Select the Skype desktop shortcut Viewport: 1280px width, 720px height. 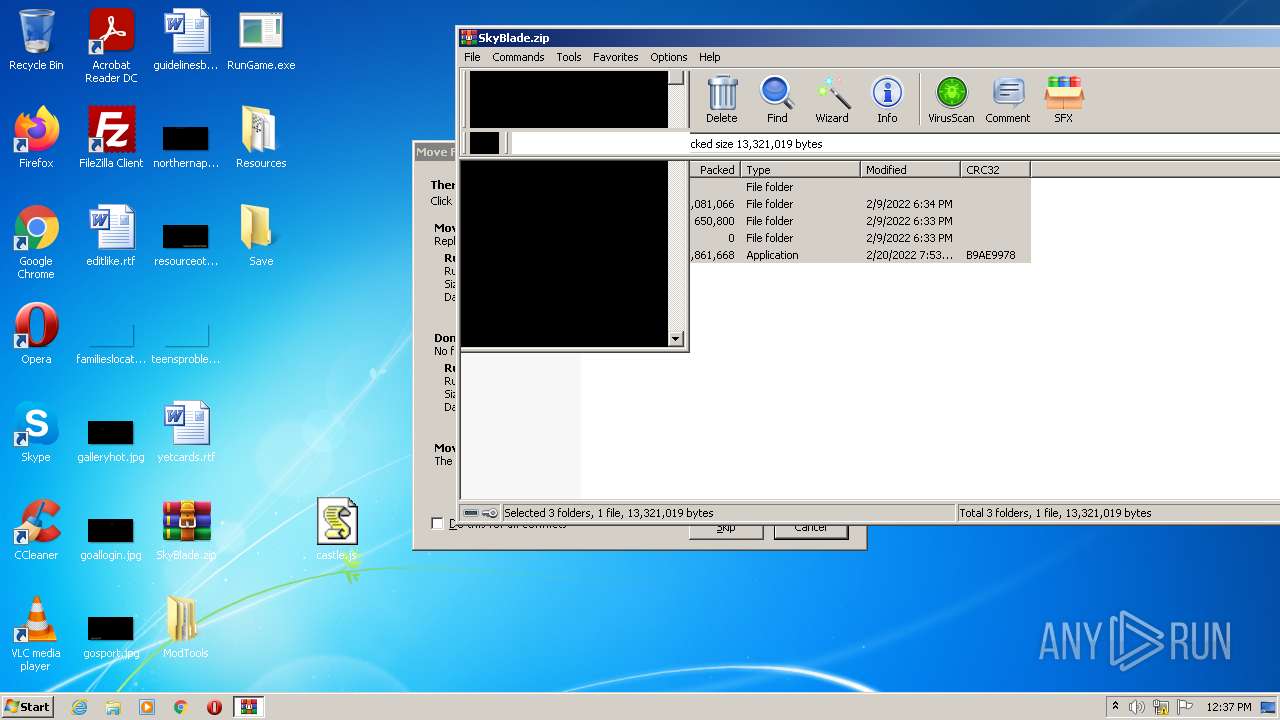coord(36,433)
